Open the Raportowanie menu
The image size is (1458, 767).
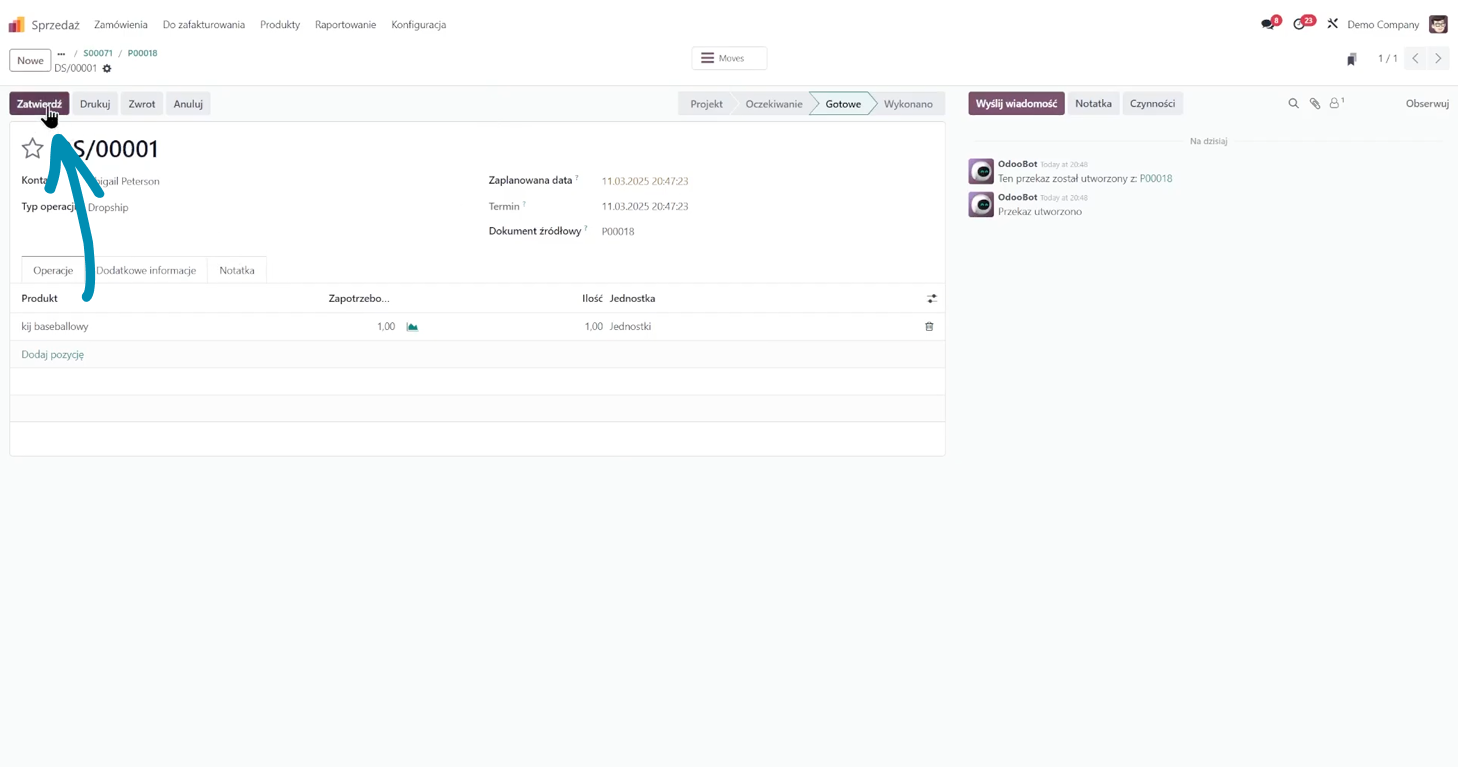coord(345,25)
